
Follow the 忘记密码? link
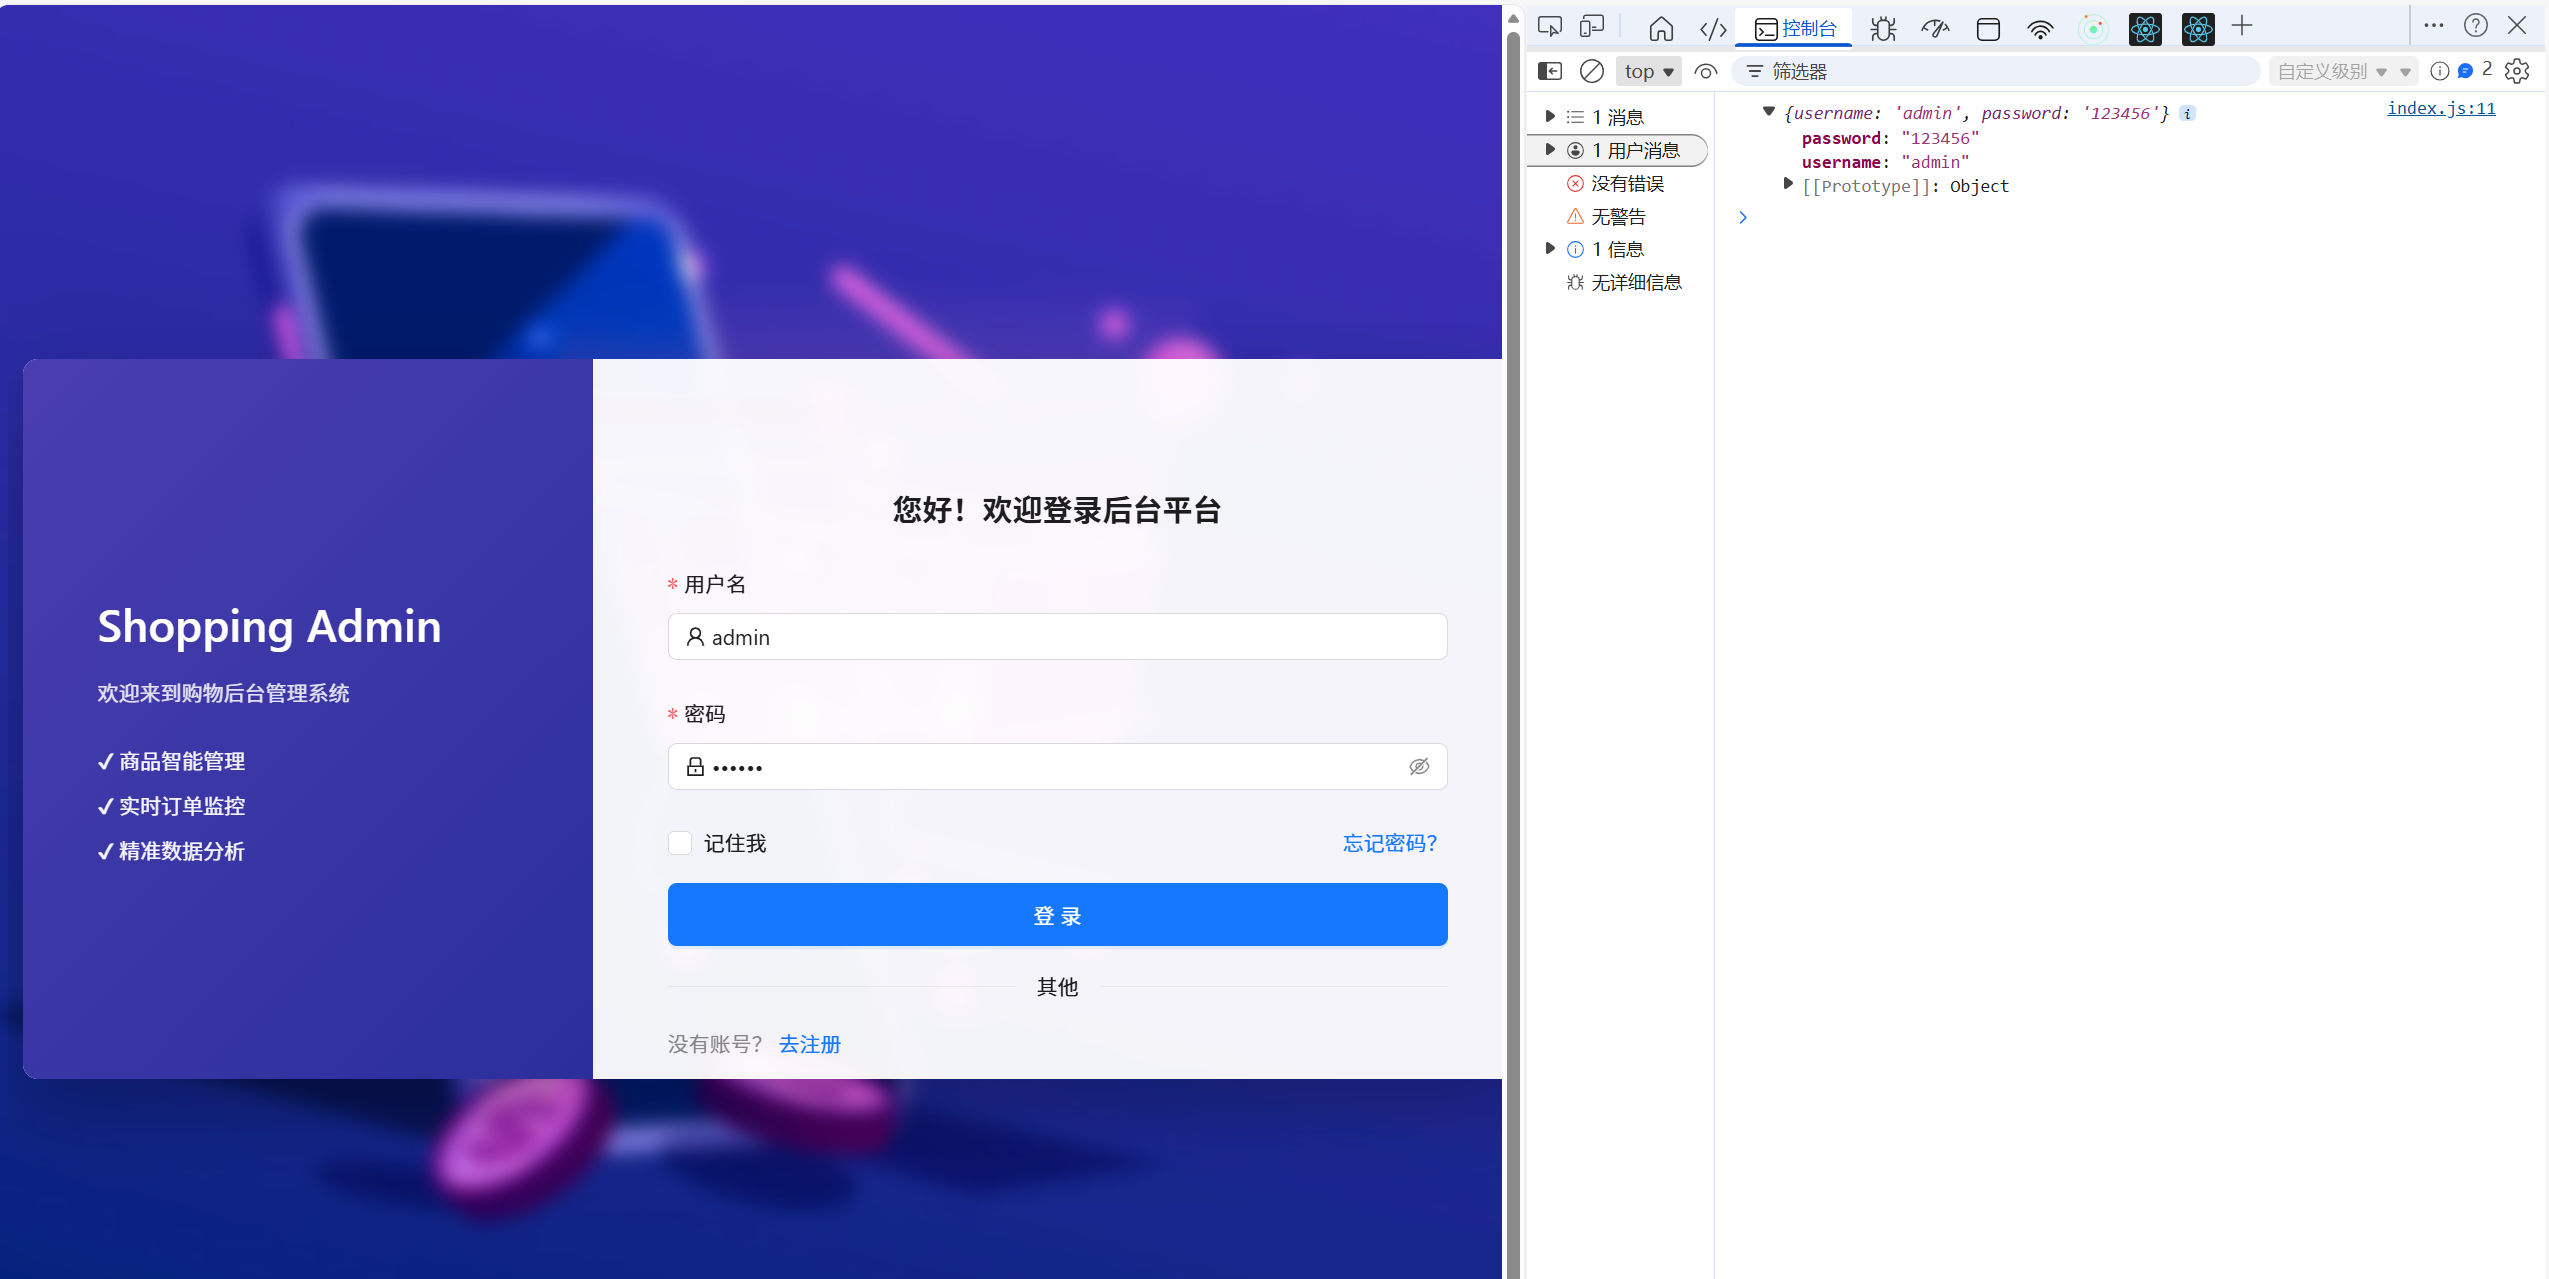(1389, 843)
